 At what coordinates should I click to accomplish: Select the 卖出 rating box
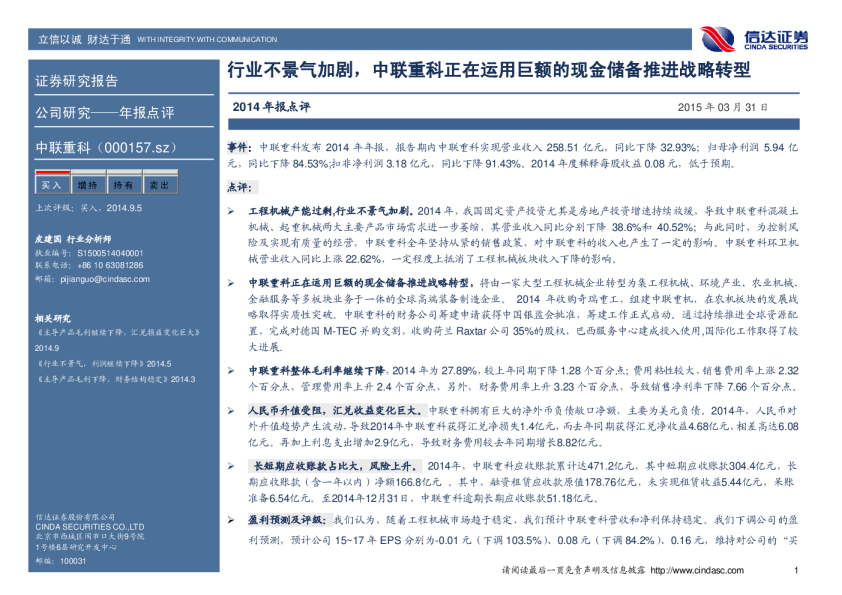coord(158,186)
